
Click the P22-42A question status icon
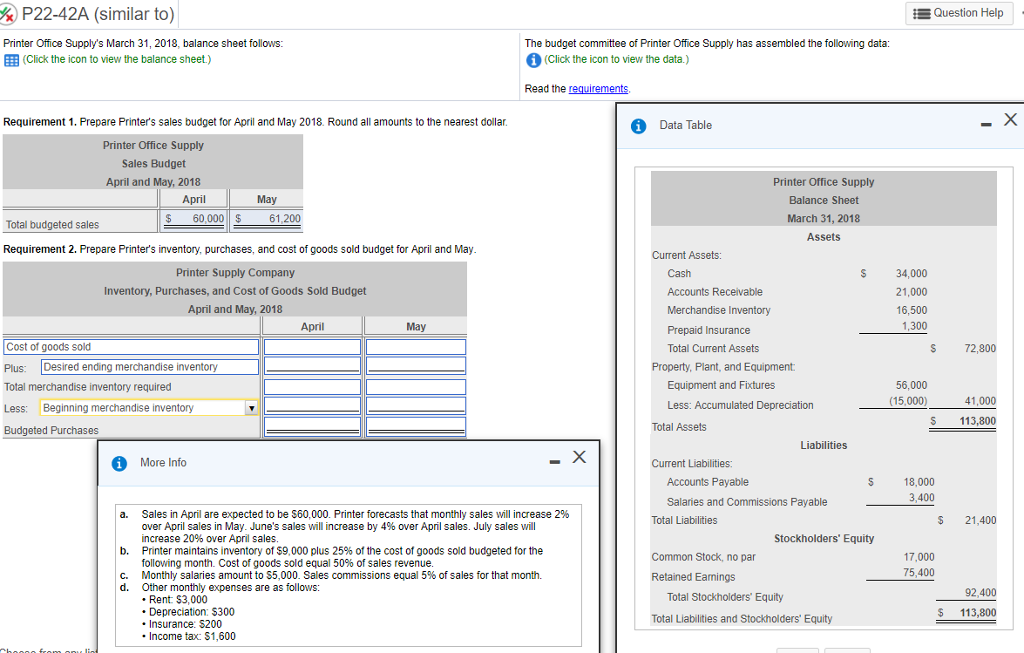[x=8, y=14]
